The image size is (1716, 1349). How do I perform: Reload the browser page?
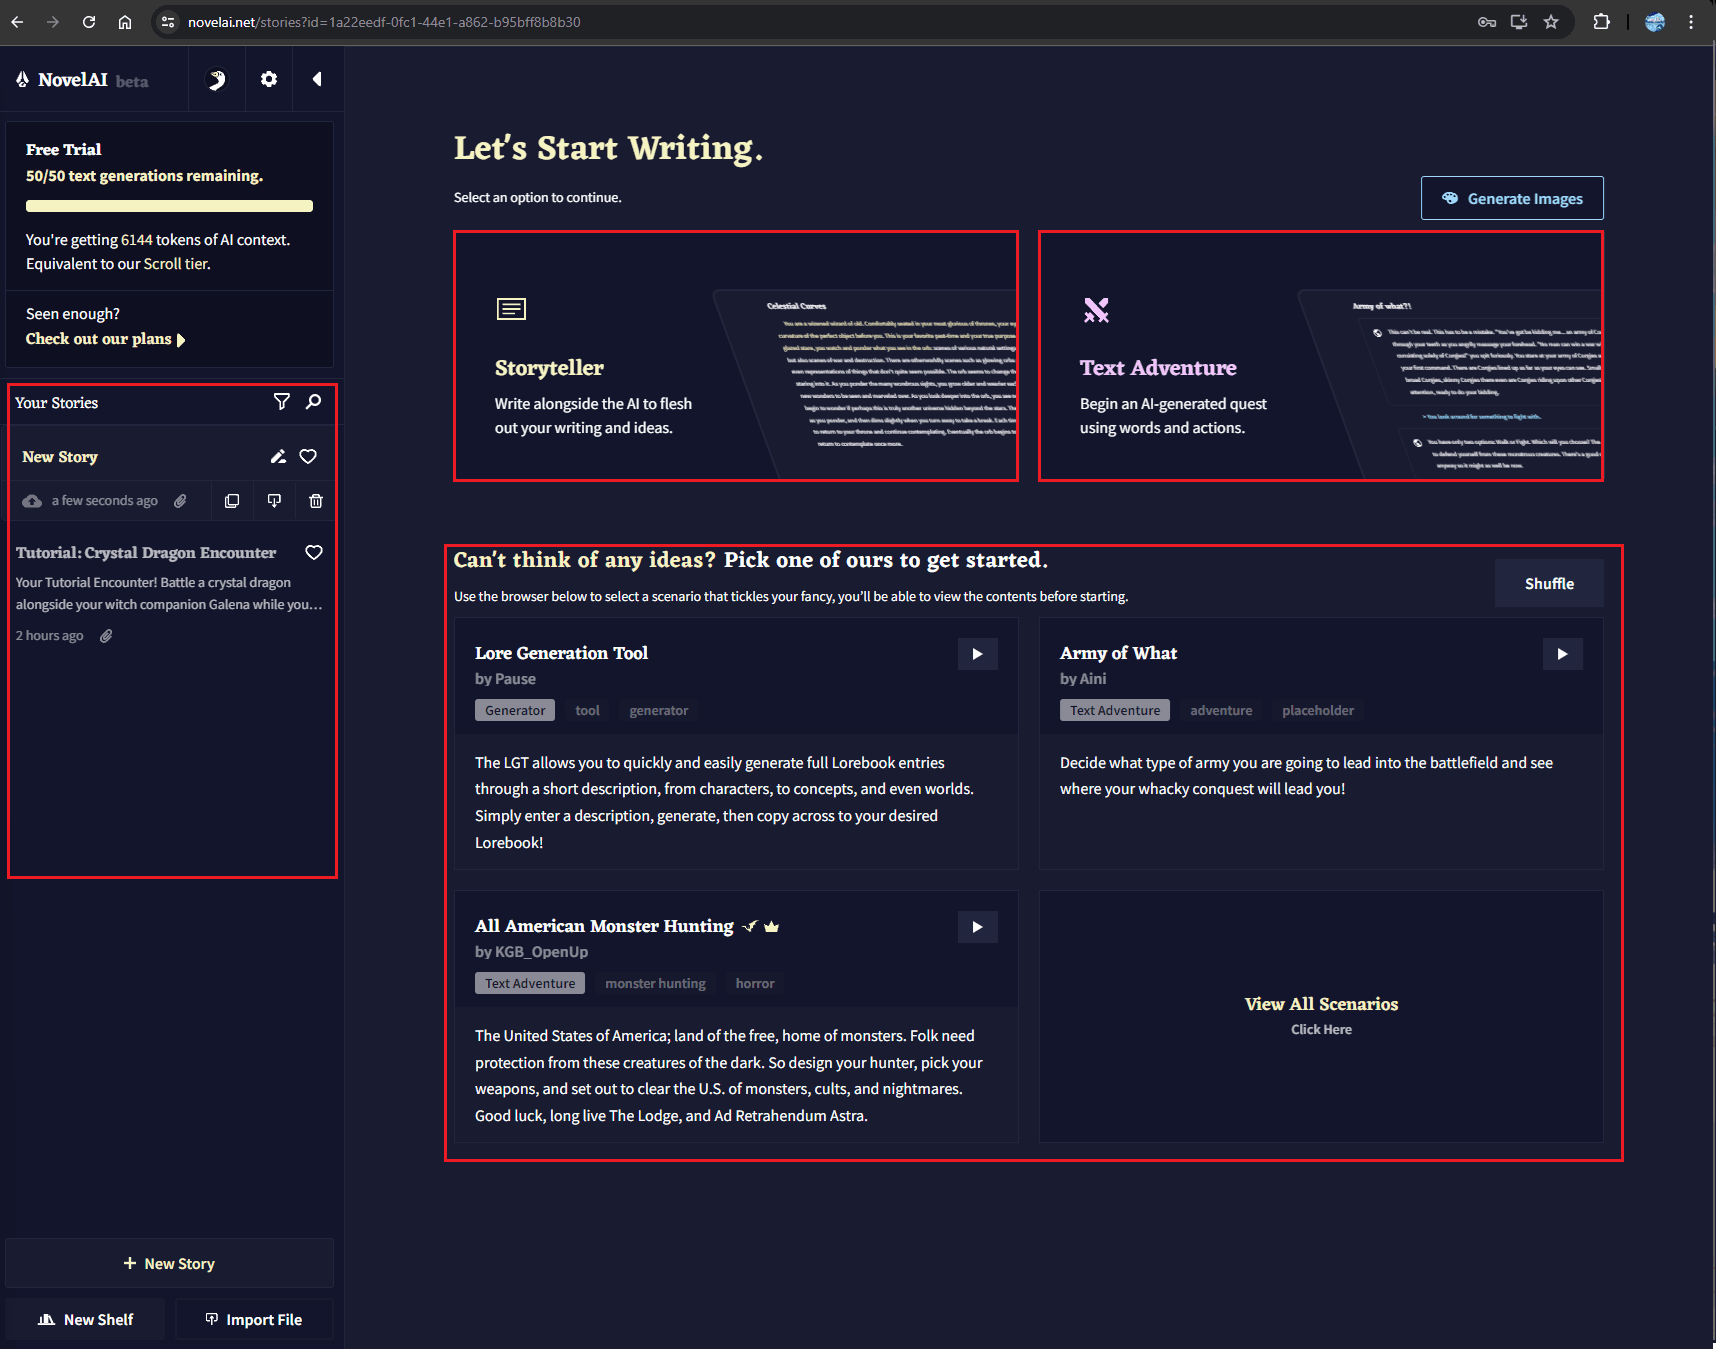(89, 22)
